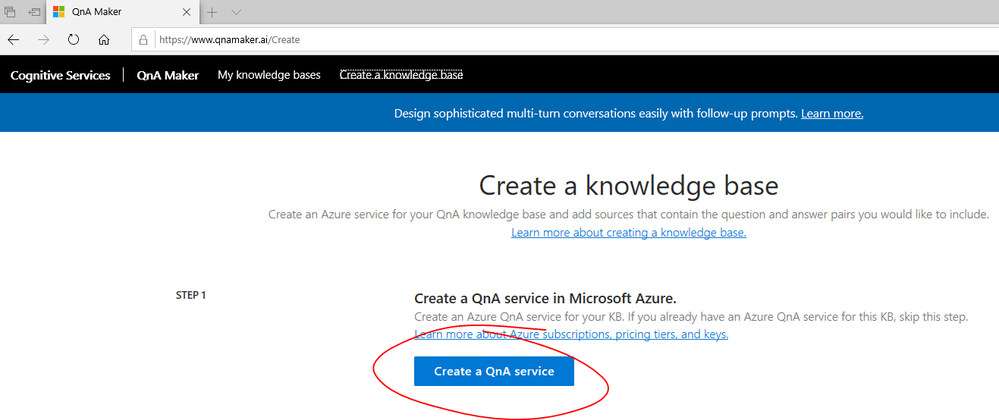Click the padlock site security icon
999x420 pixels.
click(x=143, y=40)
